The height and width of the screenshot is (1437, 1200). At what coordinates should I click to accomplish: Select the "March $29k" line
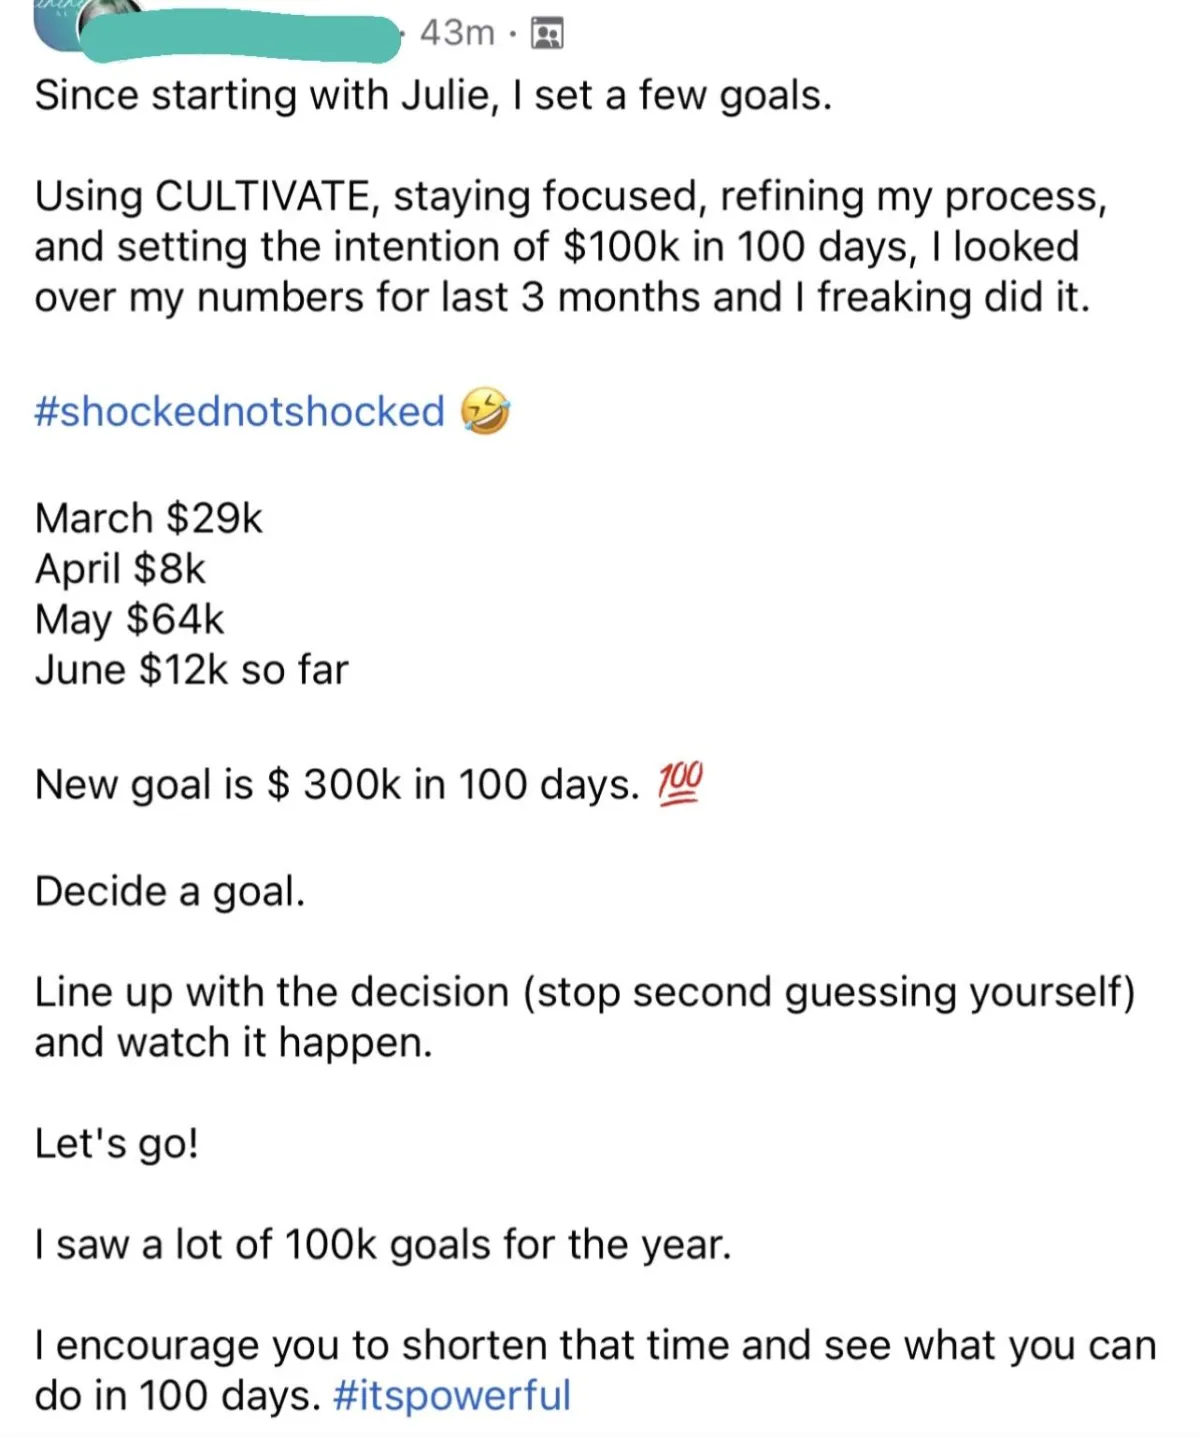[x=149, y=518]
